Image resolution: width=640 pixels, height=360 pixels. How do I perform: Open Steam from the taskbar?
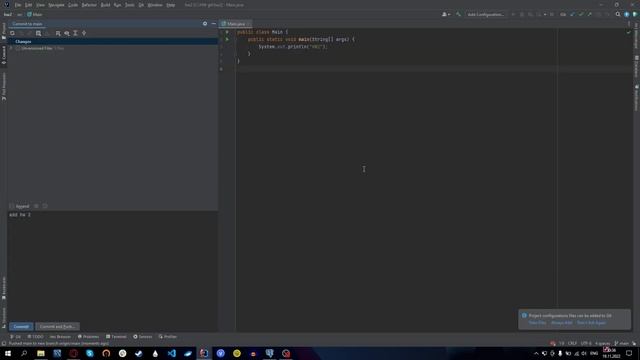(139, 353)
